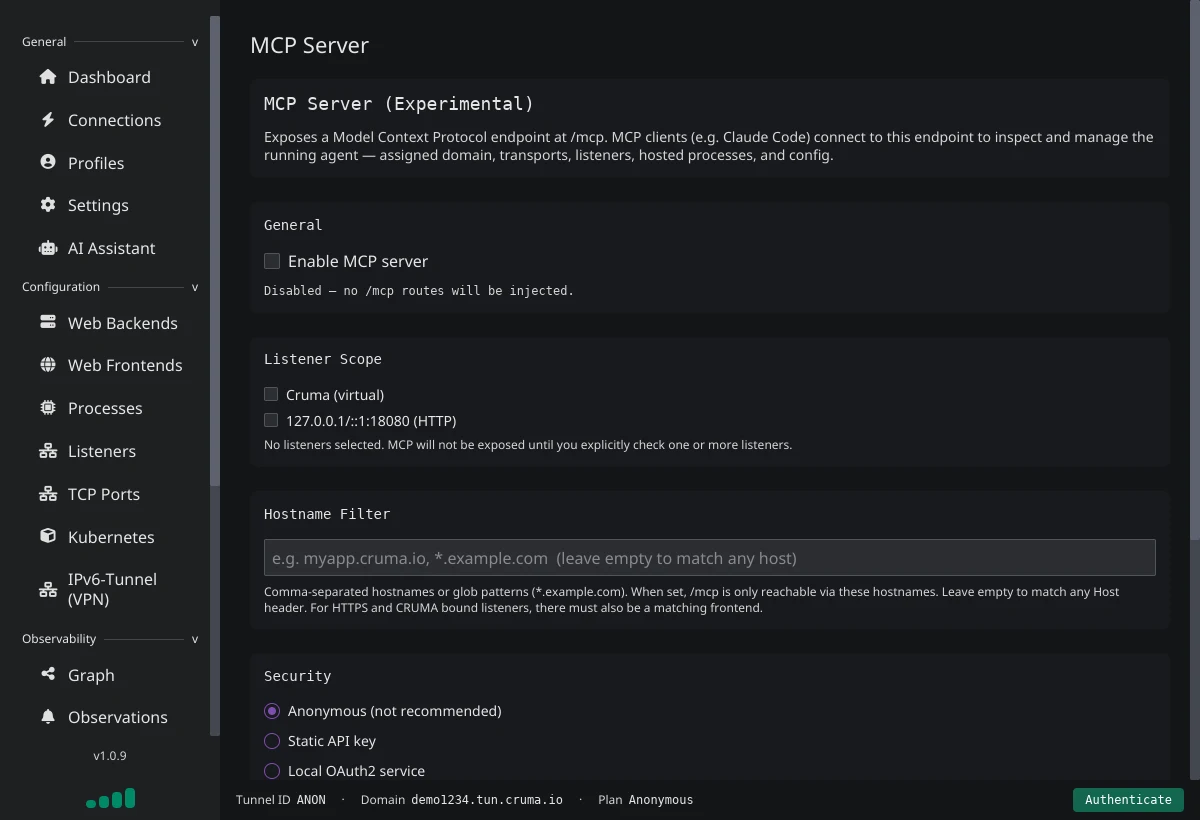Collapse the Configuration sidebar section
The image size is (1200, 820).
pyautogui.click(x=195, y=287)
